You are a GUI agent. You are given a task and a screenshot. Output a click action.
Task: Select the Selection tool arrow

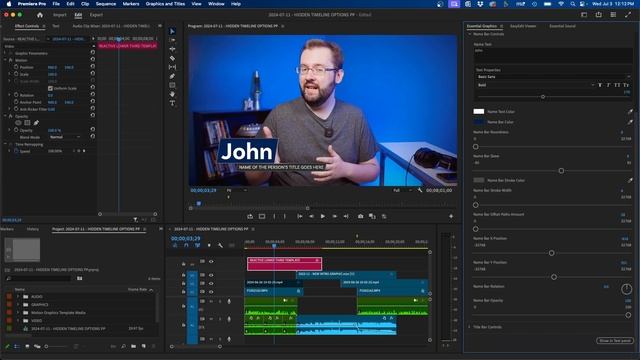(x=172, y=31)
